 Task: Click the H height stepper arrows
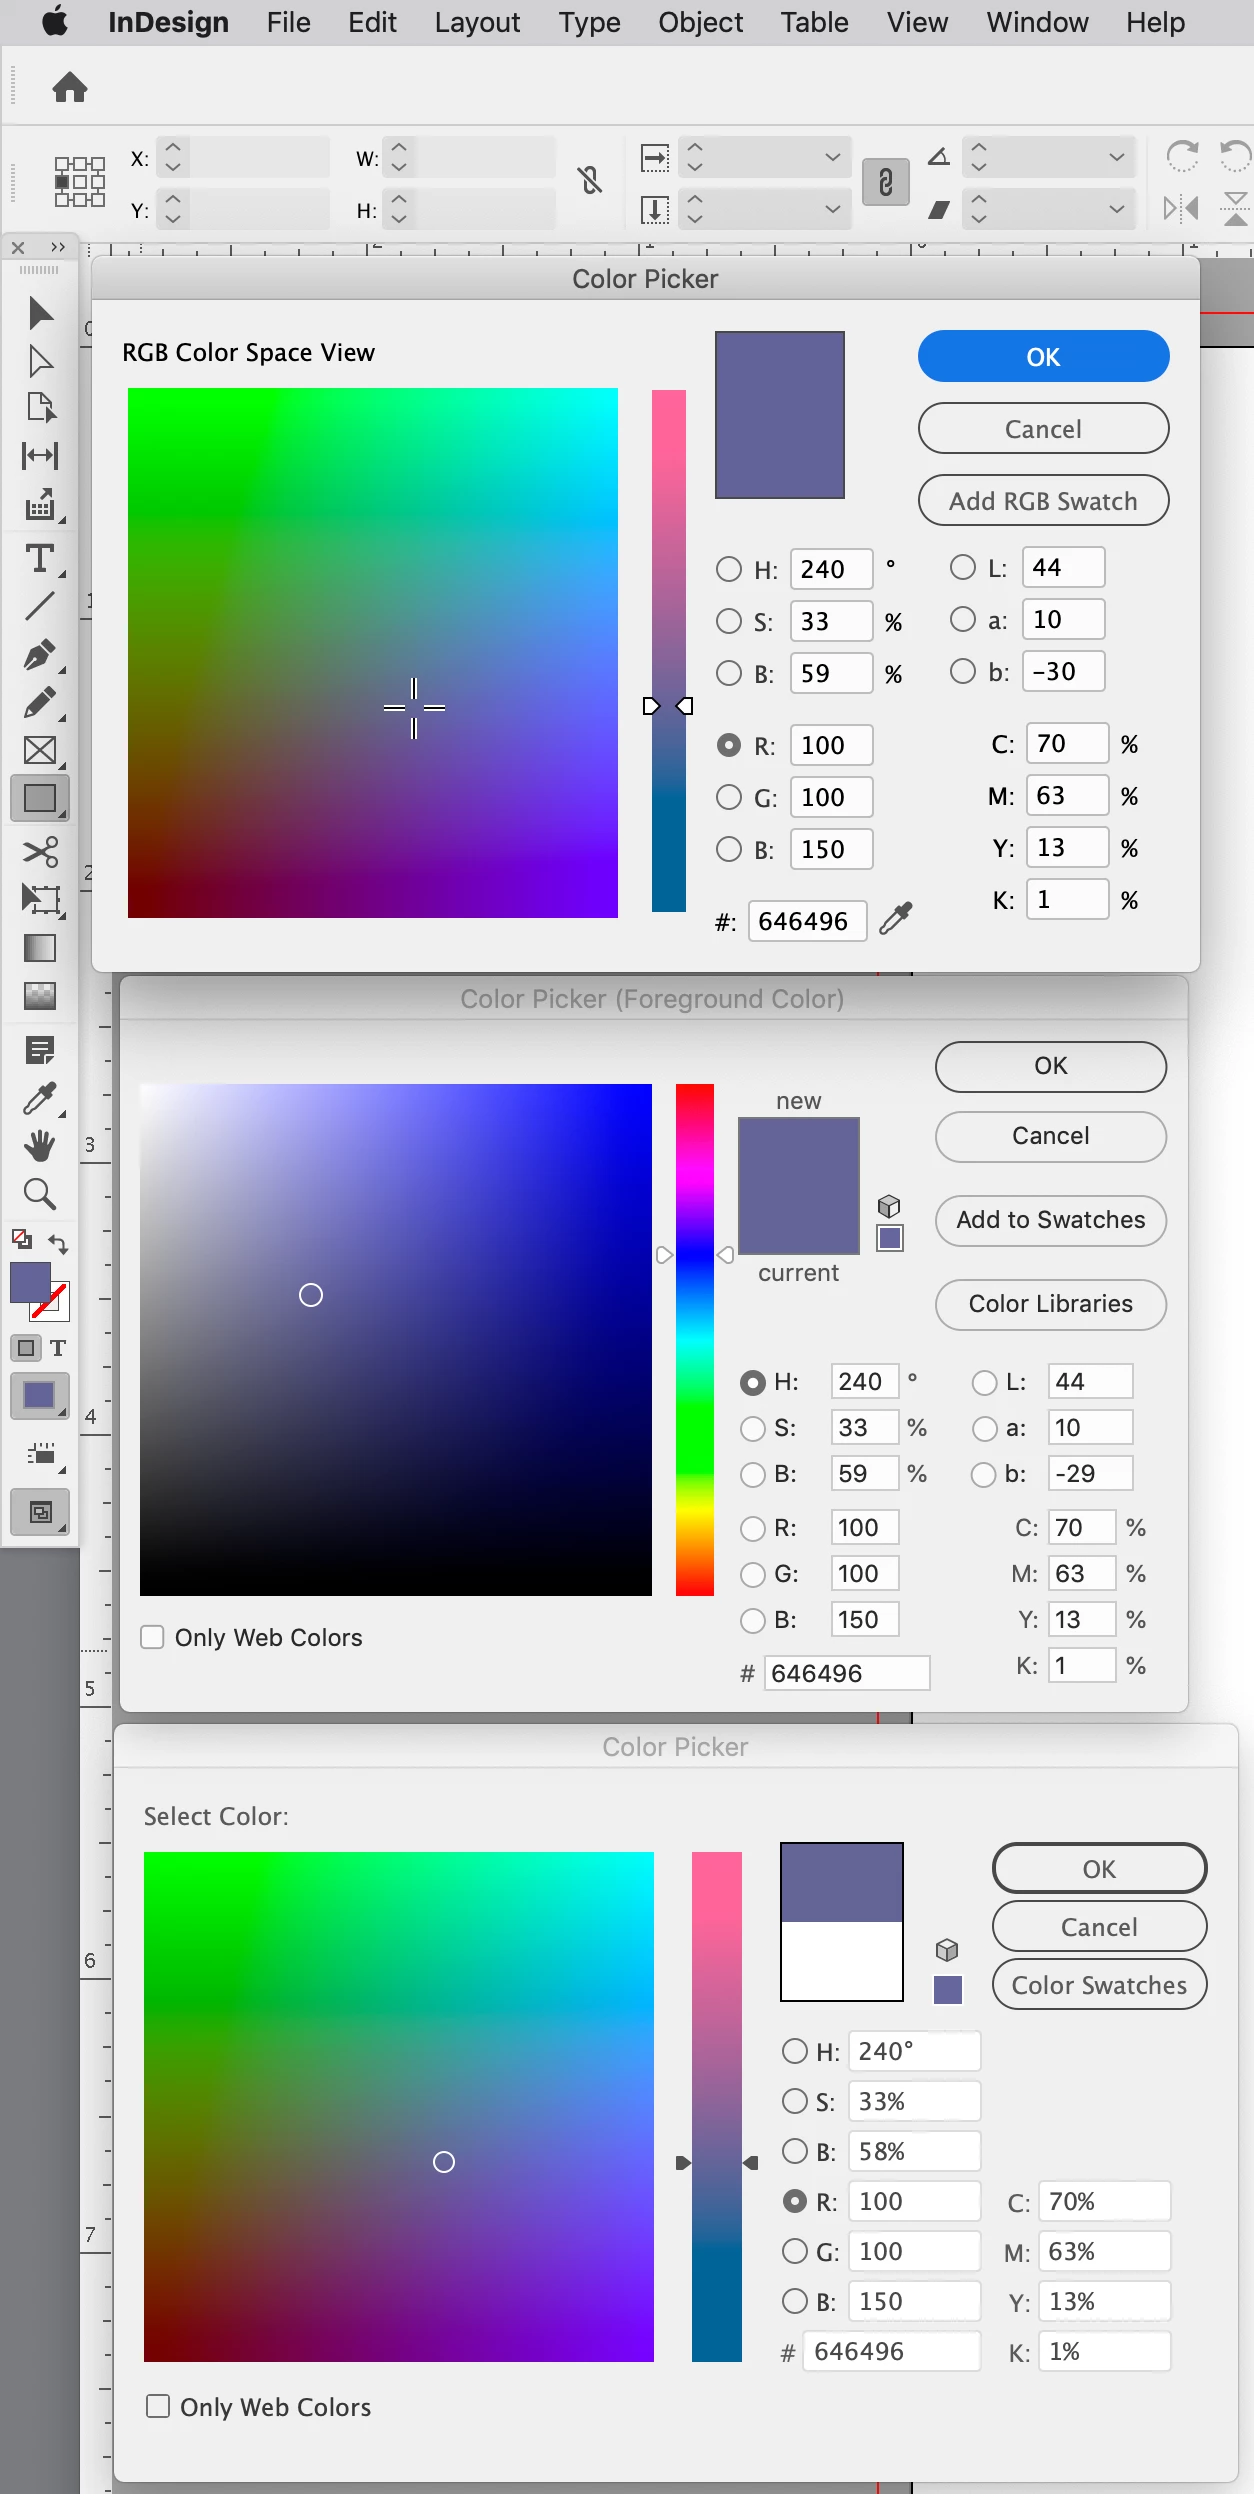[x=399, y=209]
